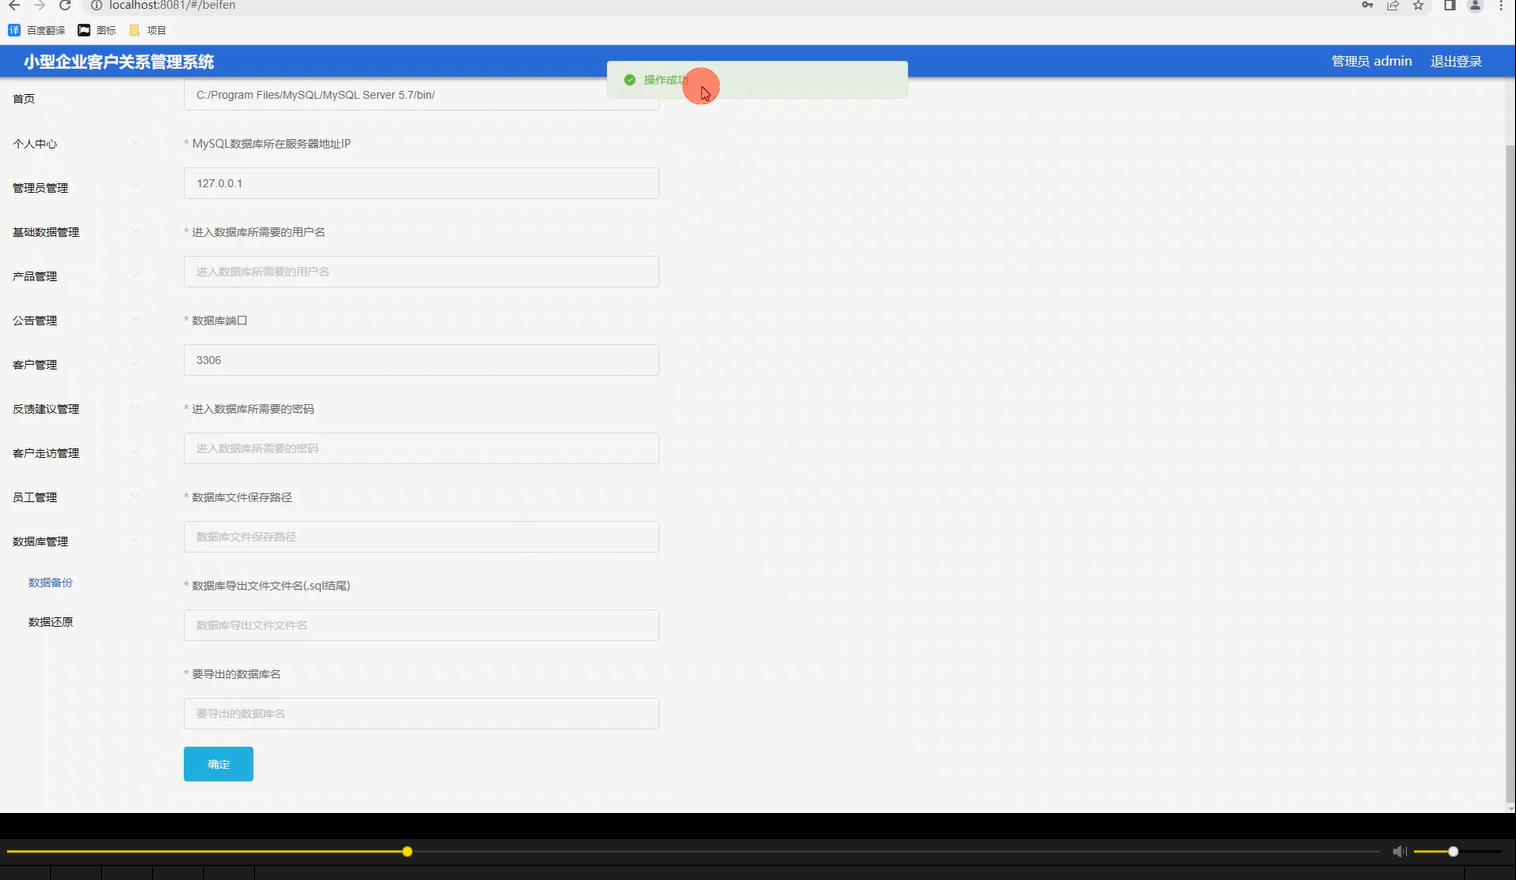Focus the 数据库文件保存路径 input field
The height and width of the screenshot is (880, 1516).
(421, 537)
